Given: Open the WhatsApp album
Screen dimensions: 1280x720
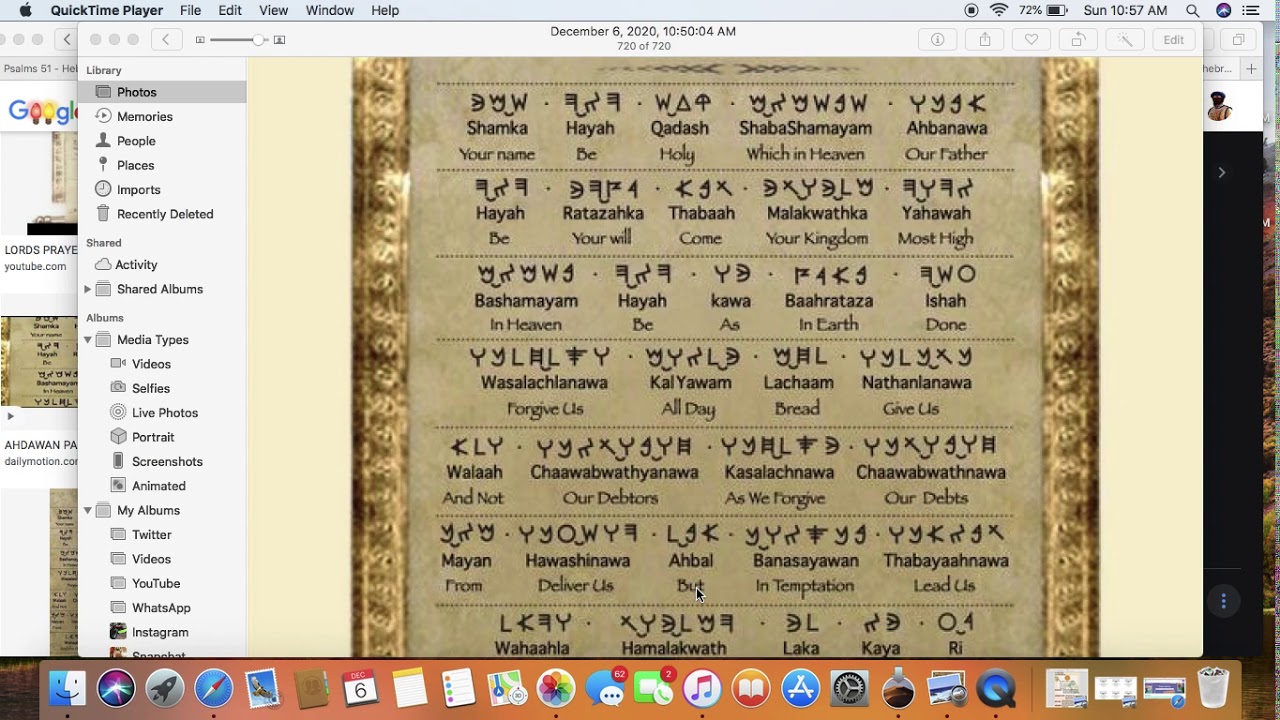Looking at the screenshot, I should (162, 608).
